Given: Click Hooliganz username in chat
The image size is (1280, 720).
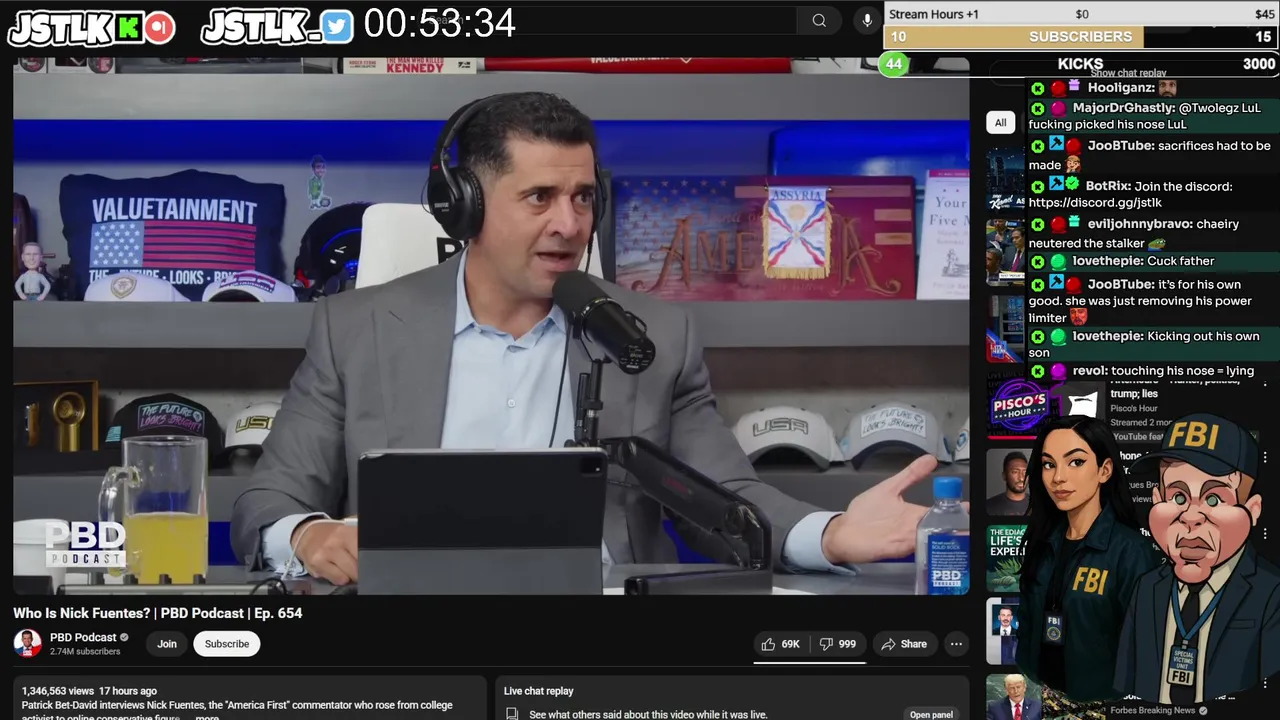Looking at the screenshot, I should click(x=1121, y=88).
